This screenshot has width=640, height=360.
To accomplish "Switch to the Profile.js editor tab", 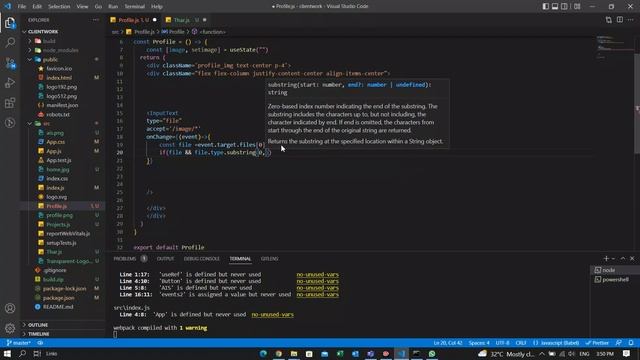I will [133, 20].
